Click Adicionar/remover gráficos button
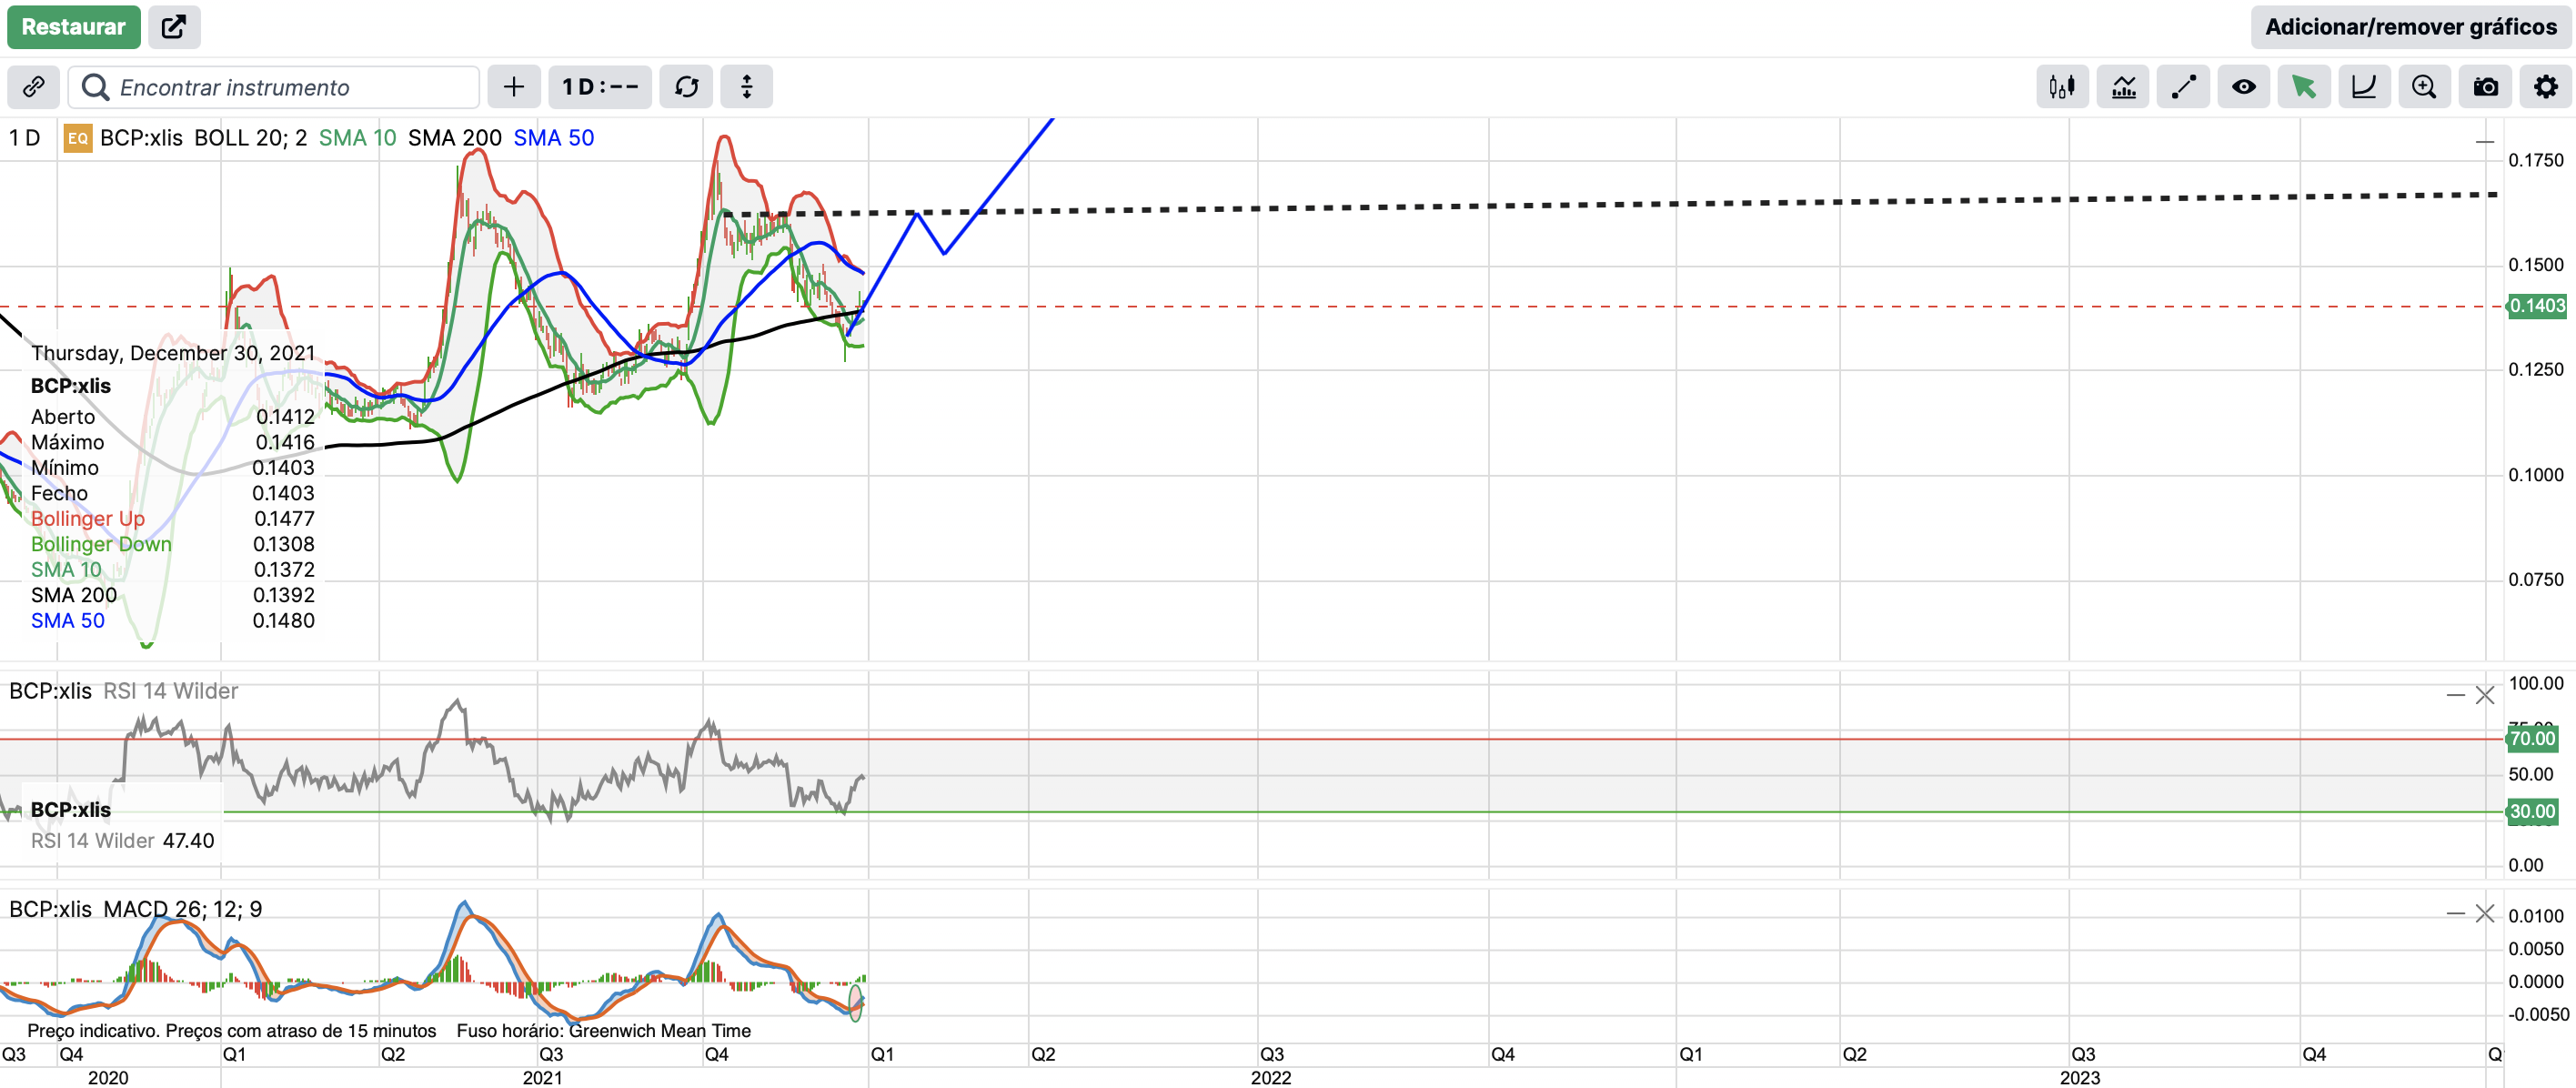The image size is (2576, 1088). click(2410, 27)
